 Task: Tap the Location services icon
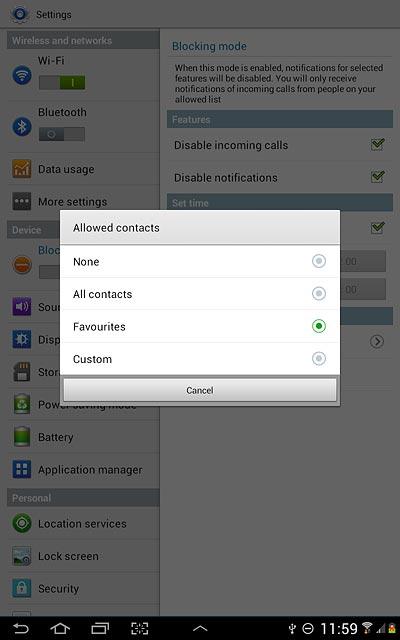22,523
